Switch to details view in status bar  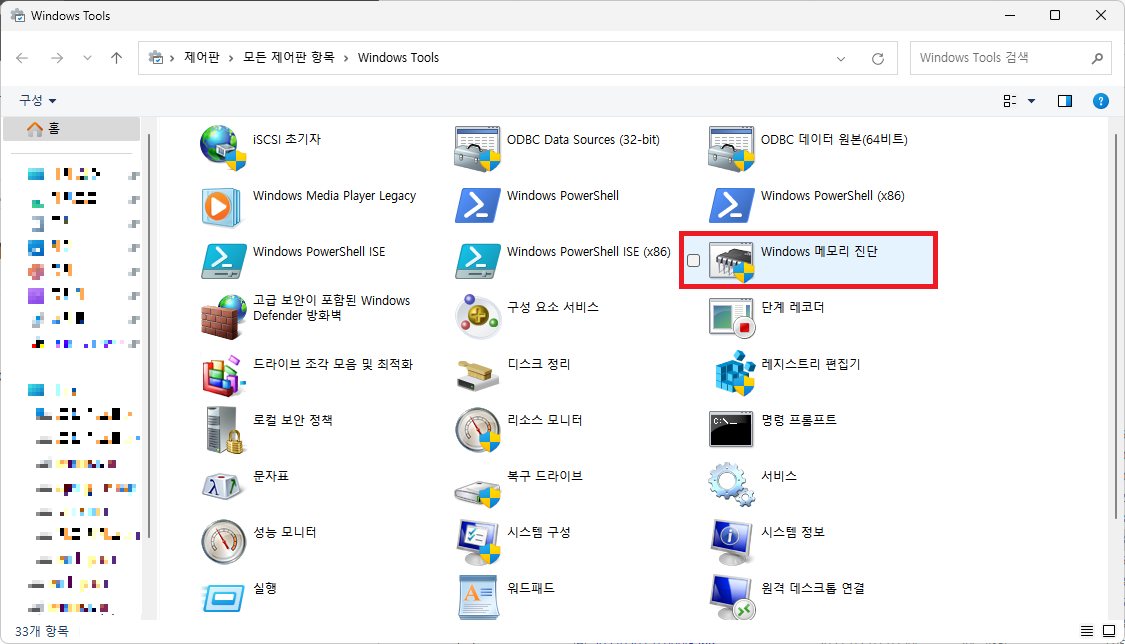point(1087,631)
